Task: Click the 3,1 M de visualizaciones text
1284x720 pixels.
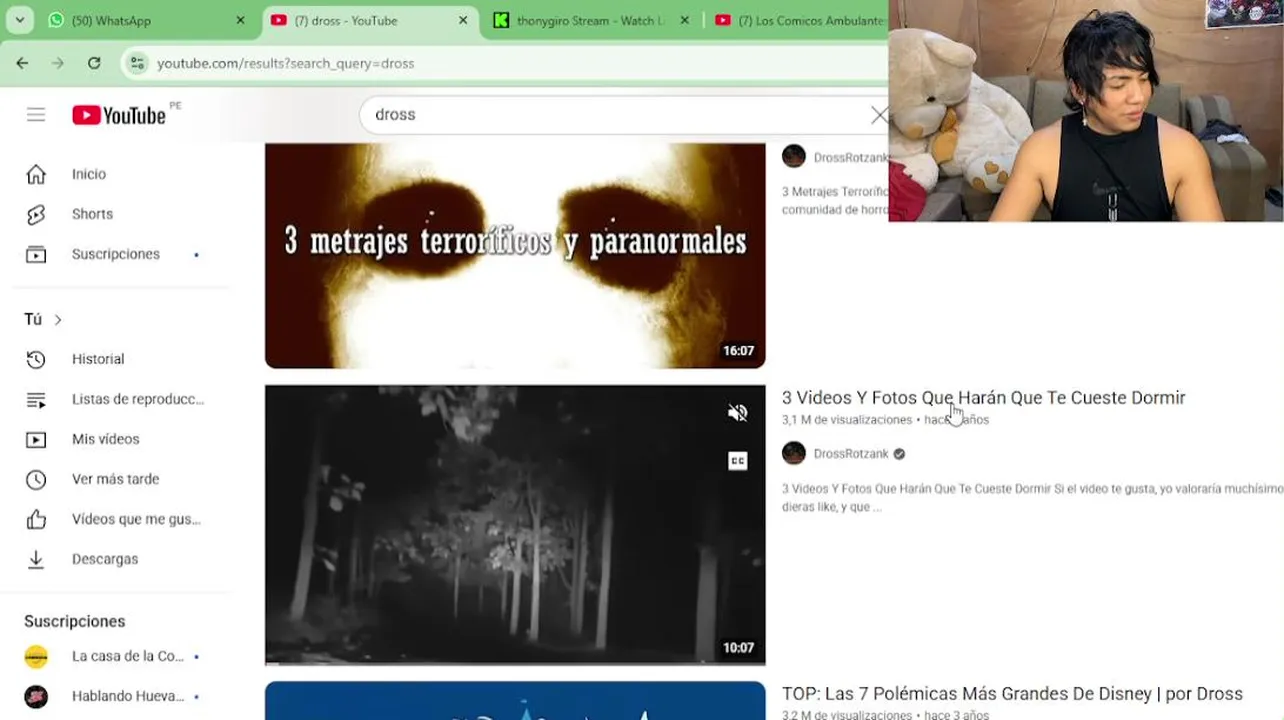Action: click(x=847, y=420)
